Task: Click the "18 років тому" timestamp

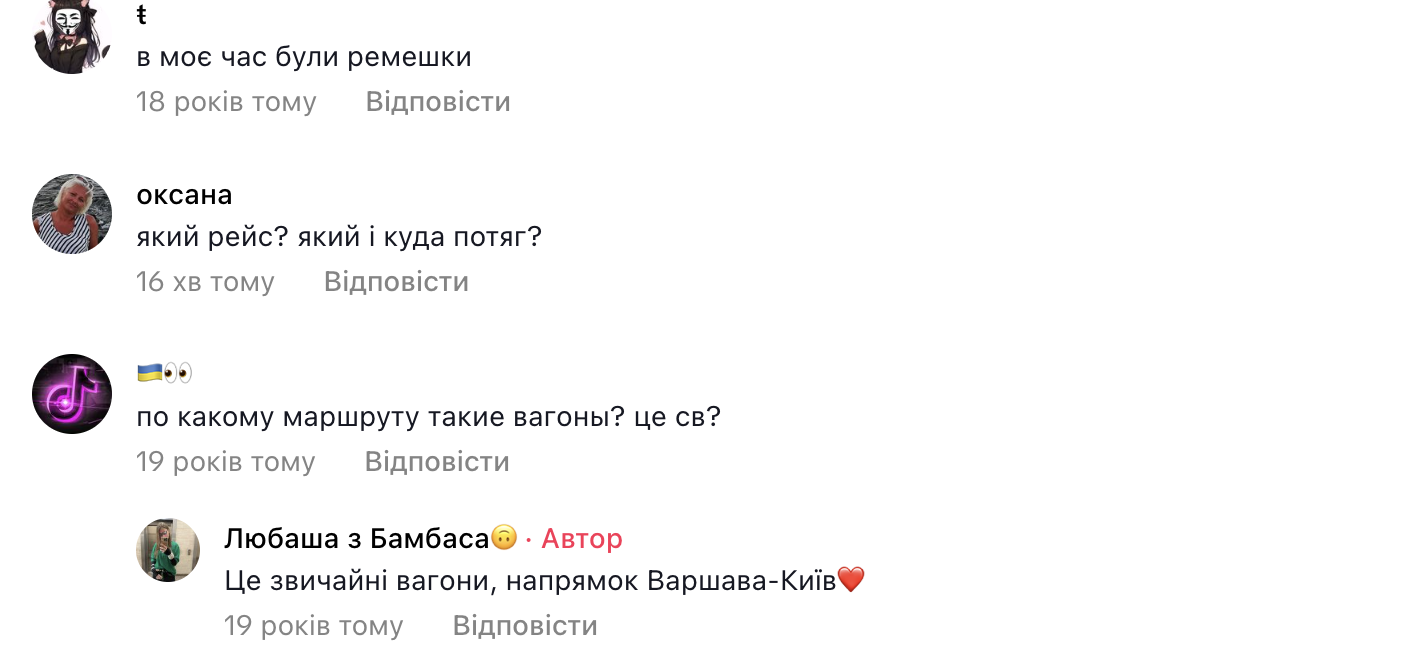Action: pos(226,102)
